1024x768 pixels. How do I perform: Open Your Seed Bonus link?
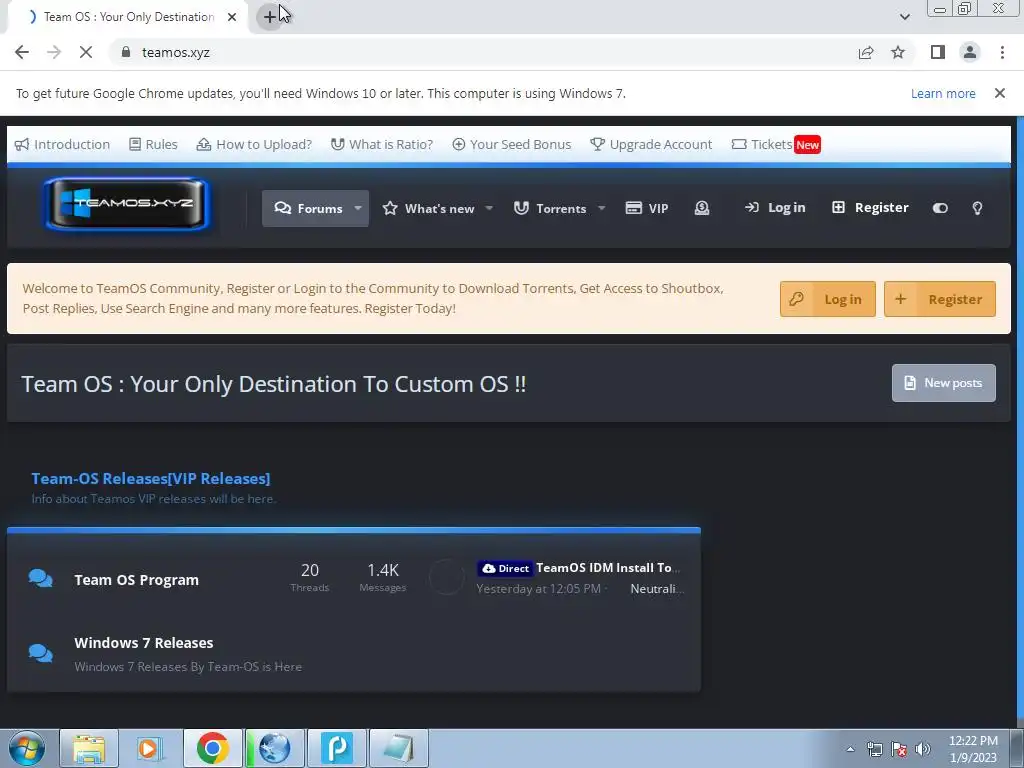coord(511,144)
